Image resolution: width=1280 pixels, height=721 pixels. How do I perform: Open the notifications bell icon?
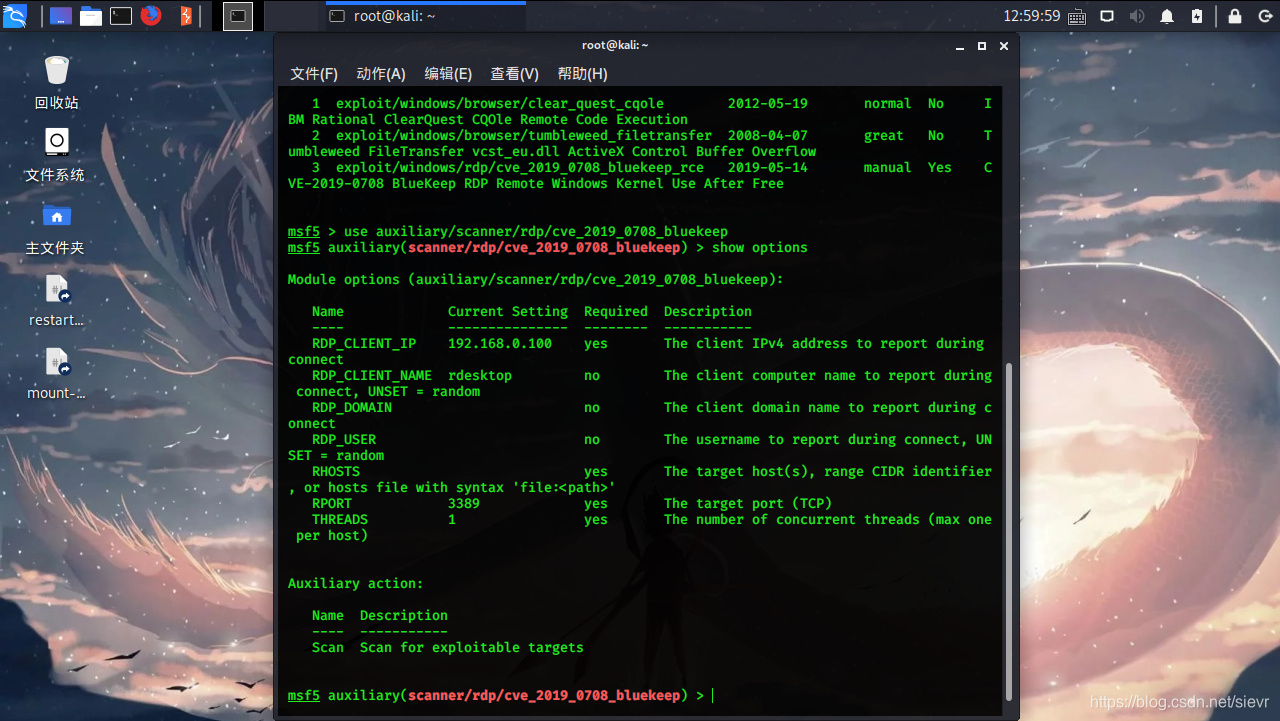(1167, 16)
